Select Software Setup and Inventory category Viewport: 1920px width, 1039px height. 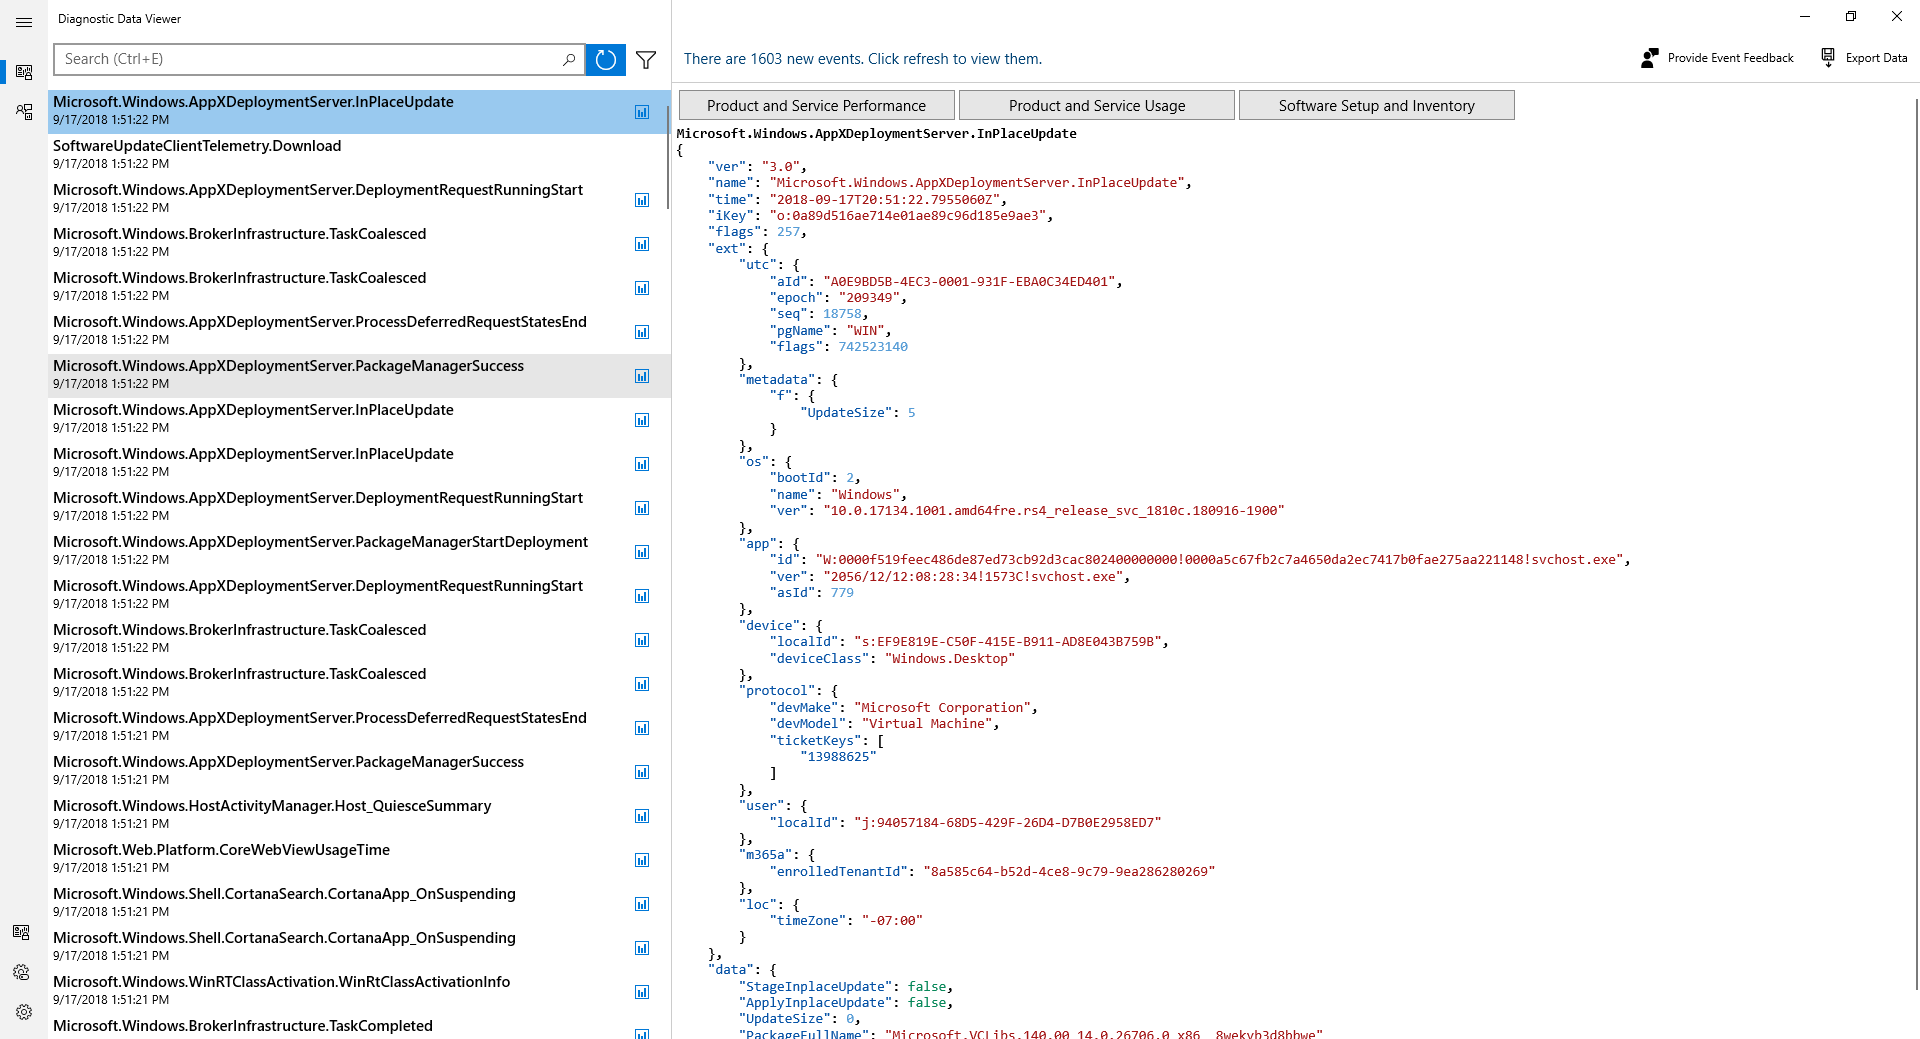click(1376, 106)
